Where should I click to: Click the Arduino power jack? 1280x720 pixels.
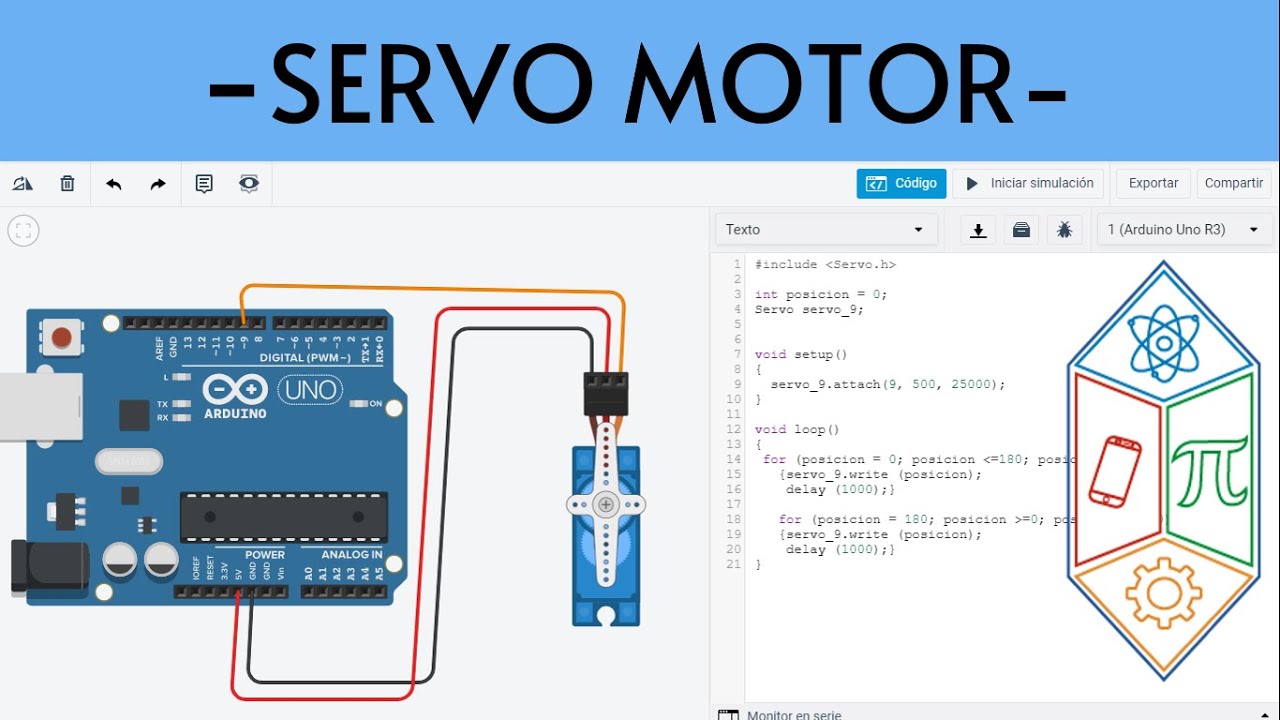tap(48, 568)
